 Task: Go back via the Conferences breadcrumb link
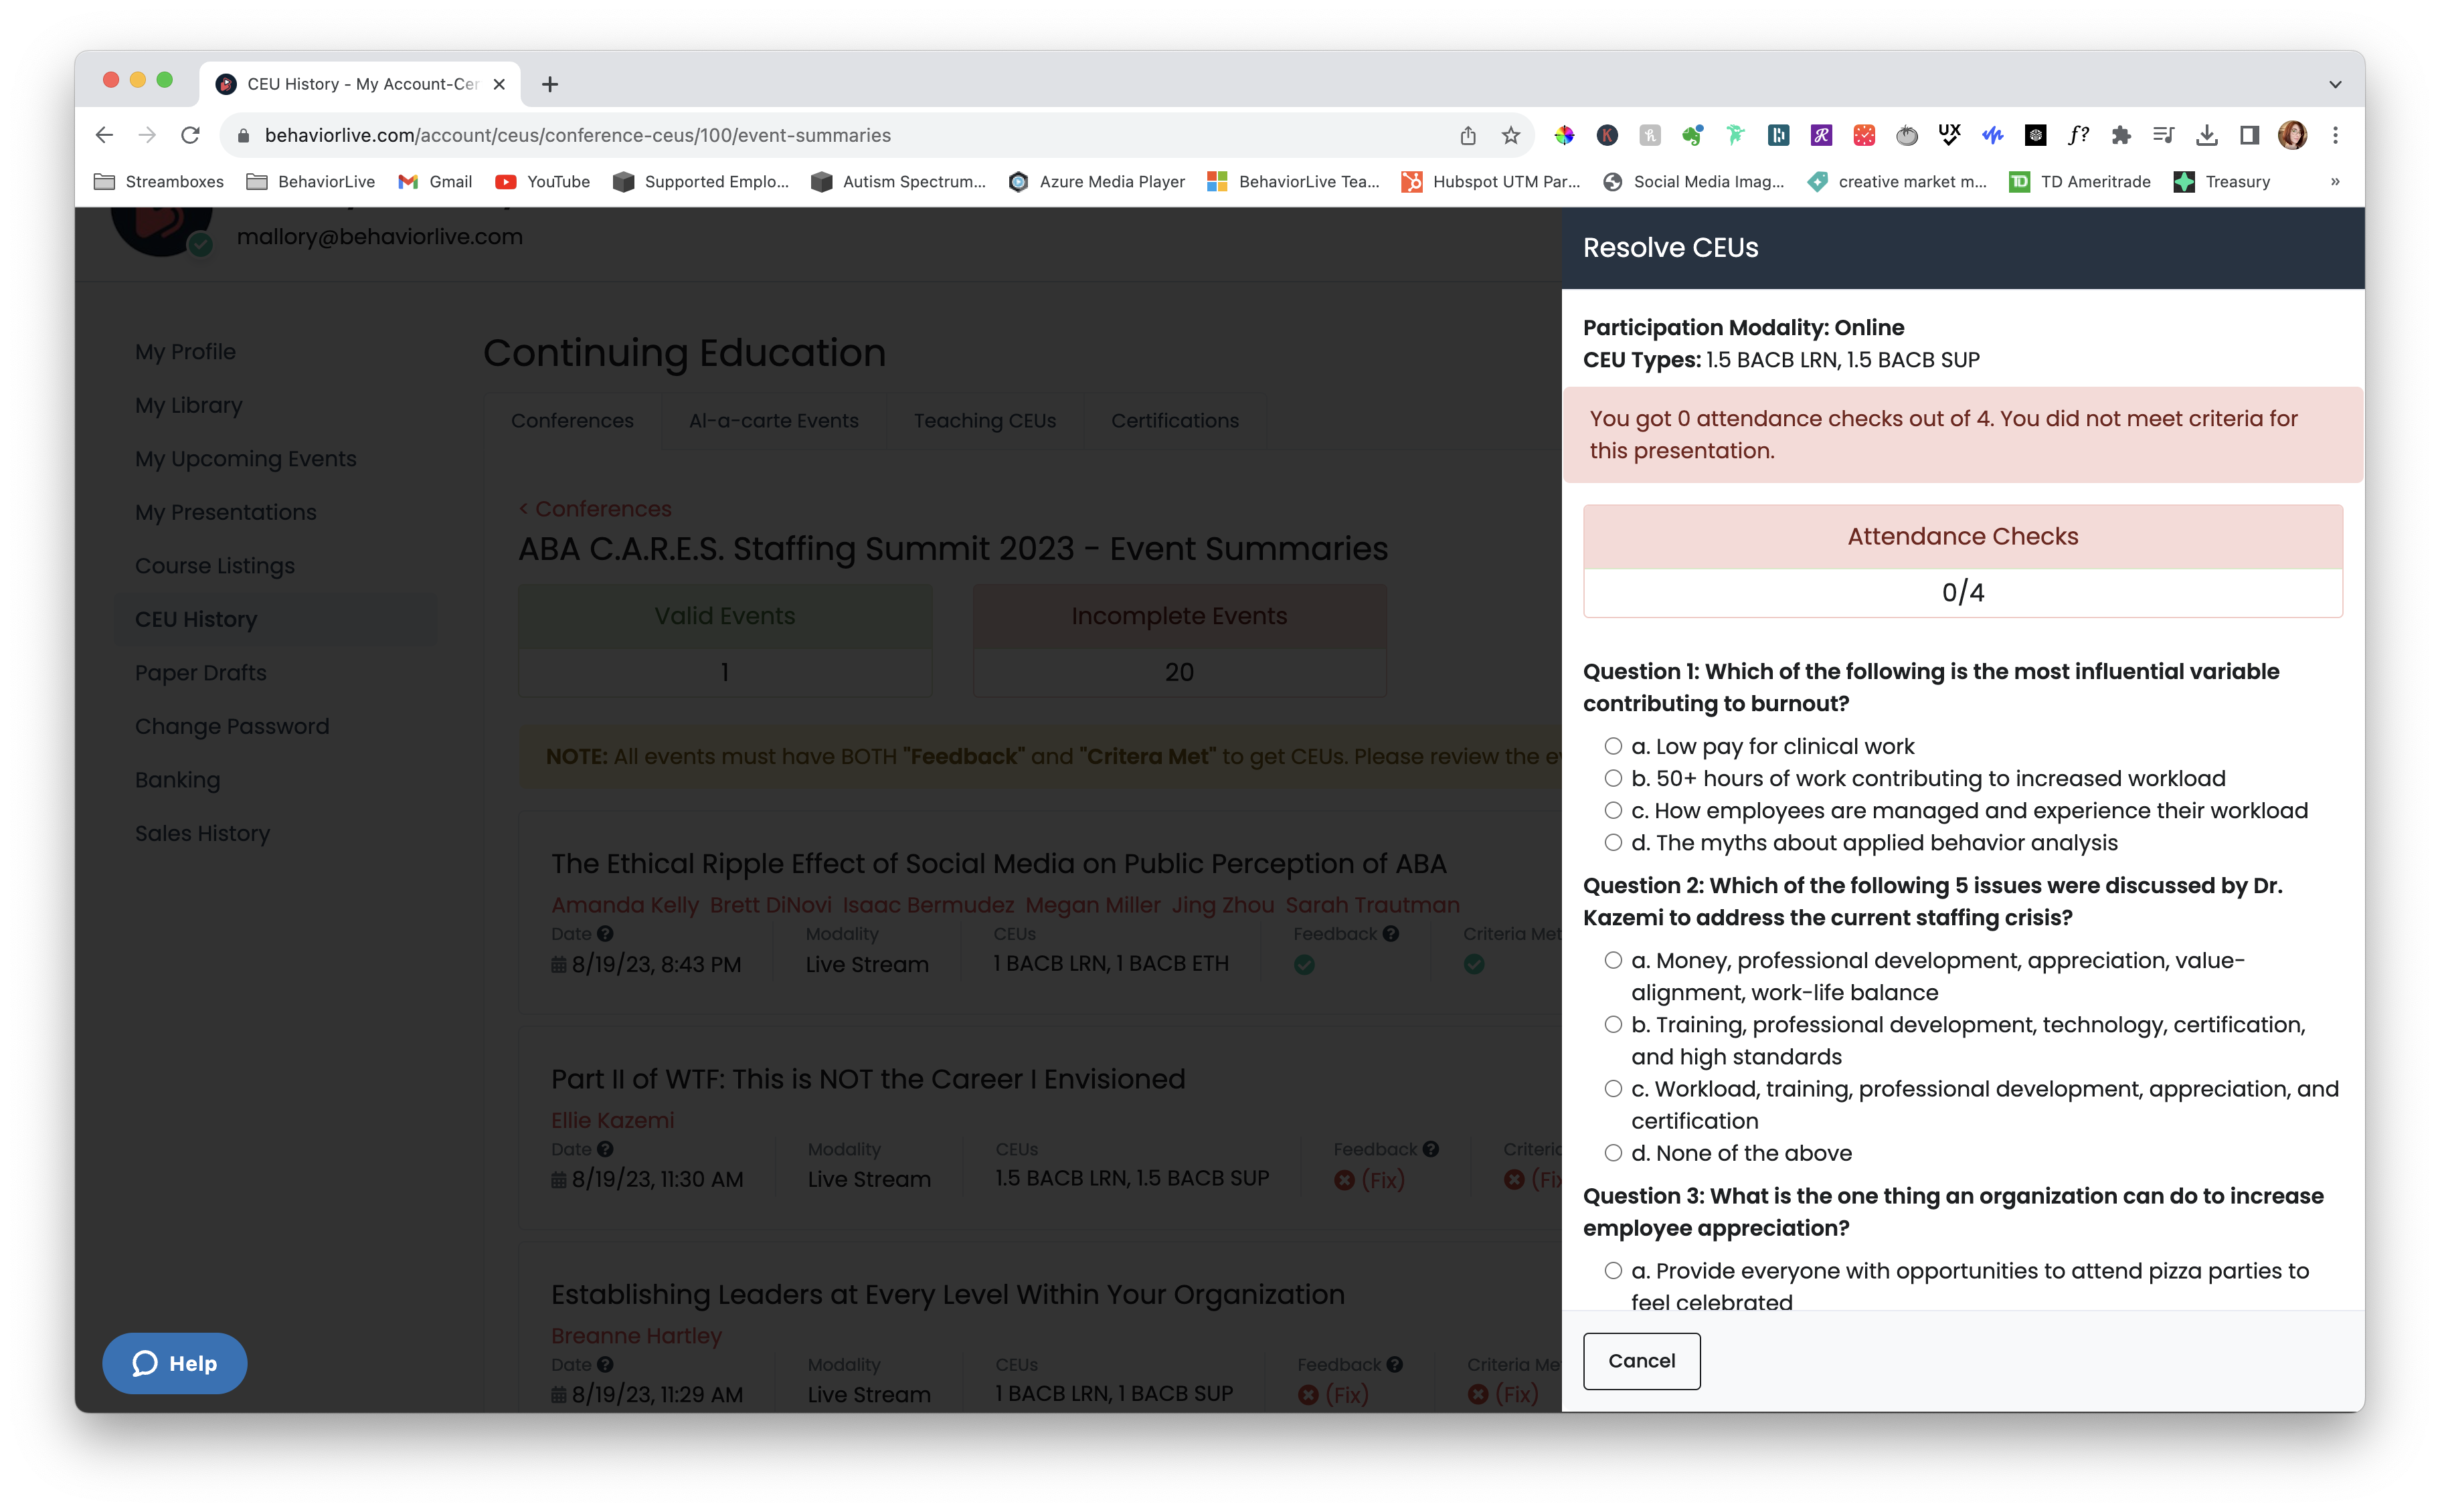pos(595,509)
